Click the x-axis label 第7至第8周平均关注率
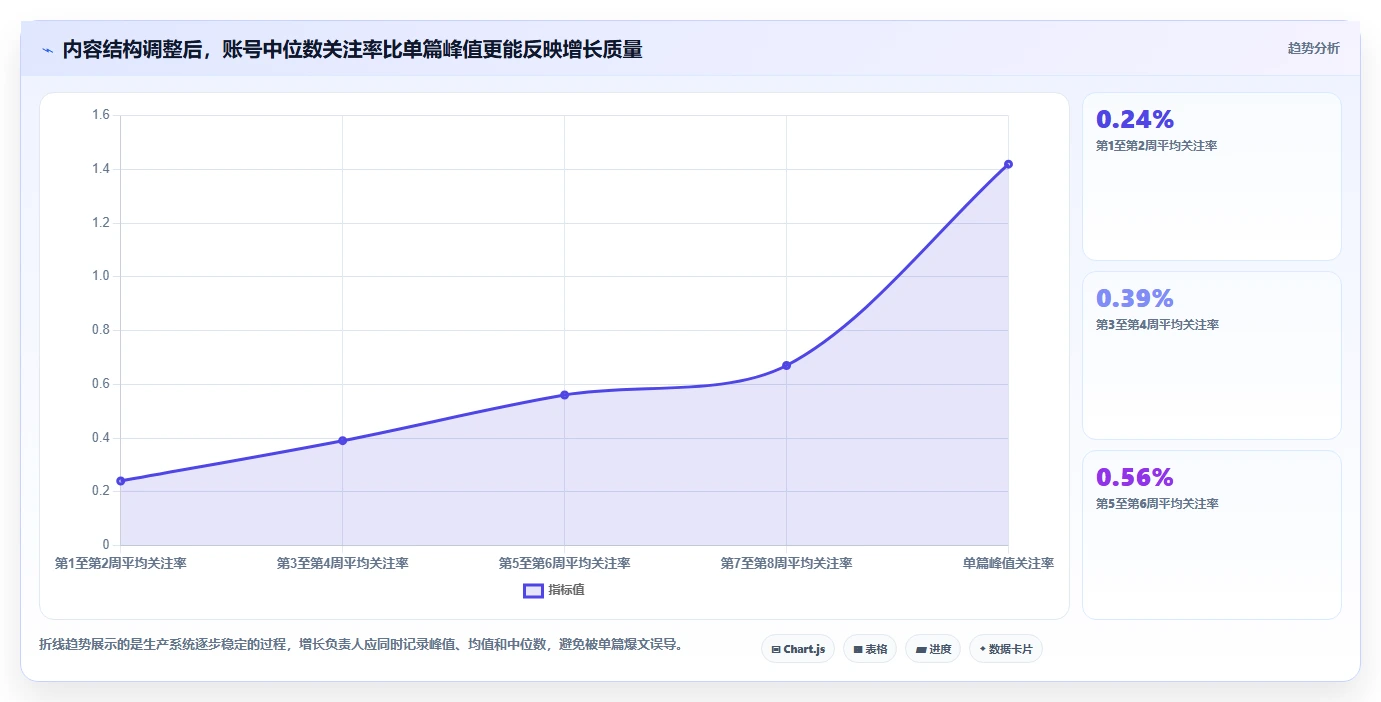 (786, 563)
